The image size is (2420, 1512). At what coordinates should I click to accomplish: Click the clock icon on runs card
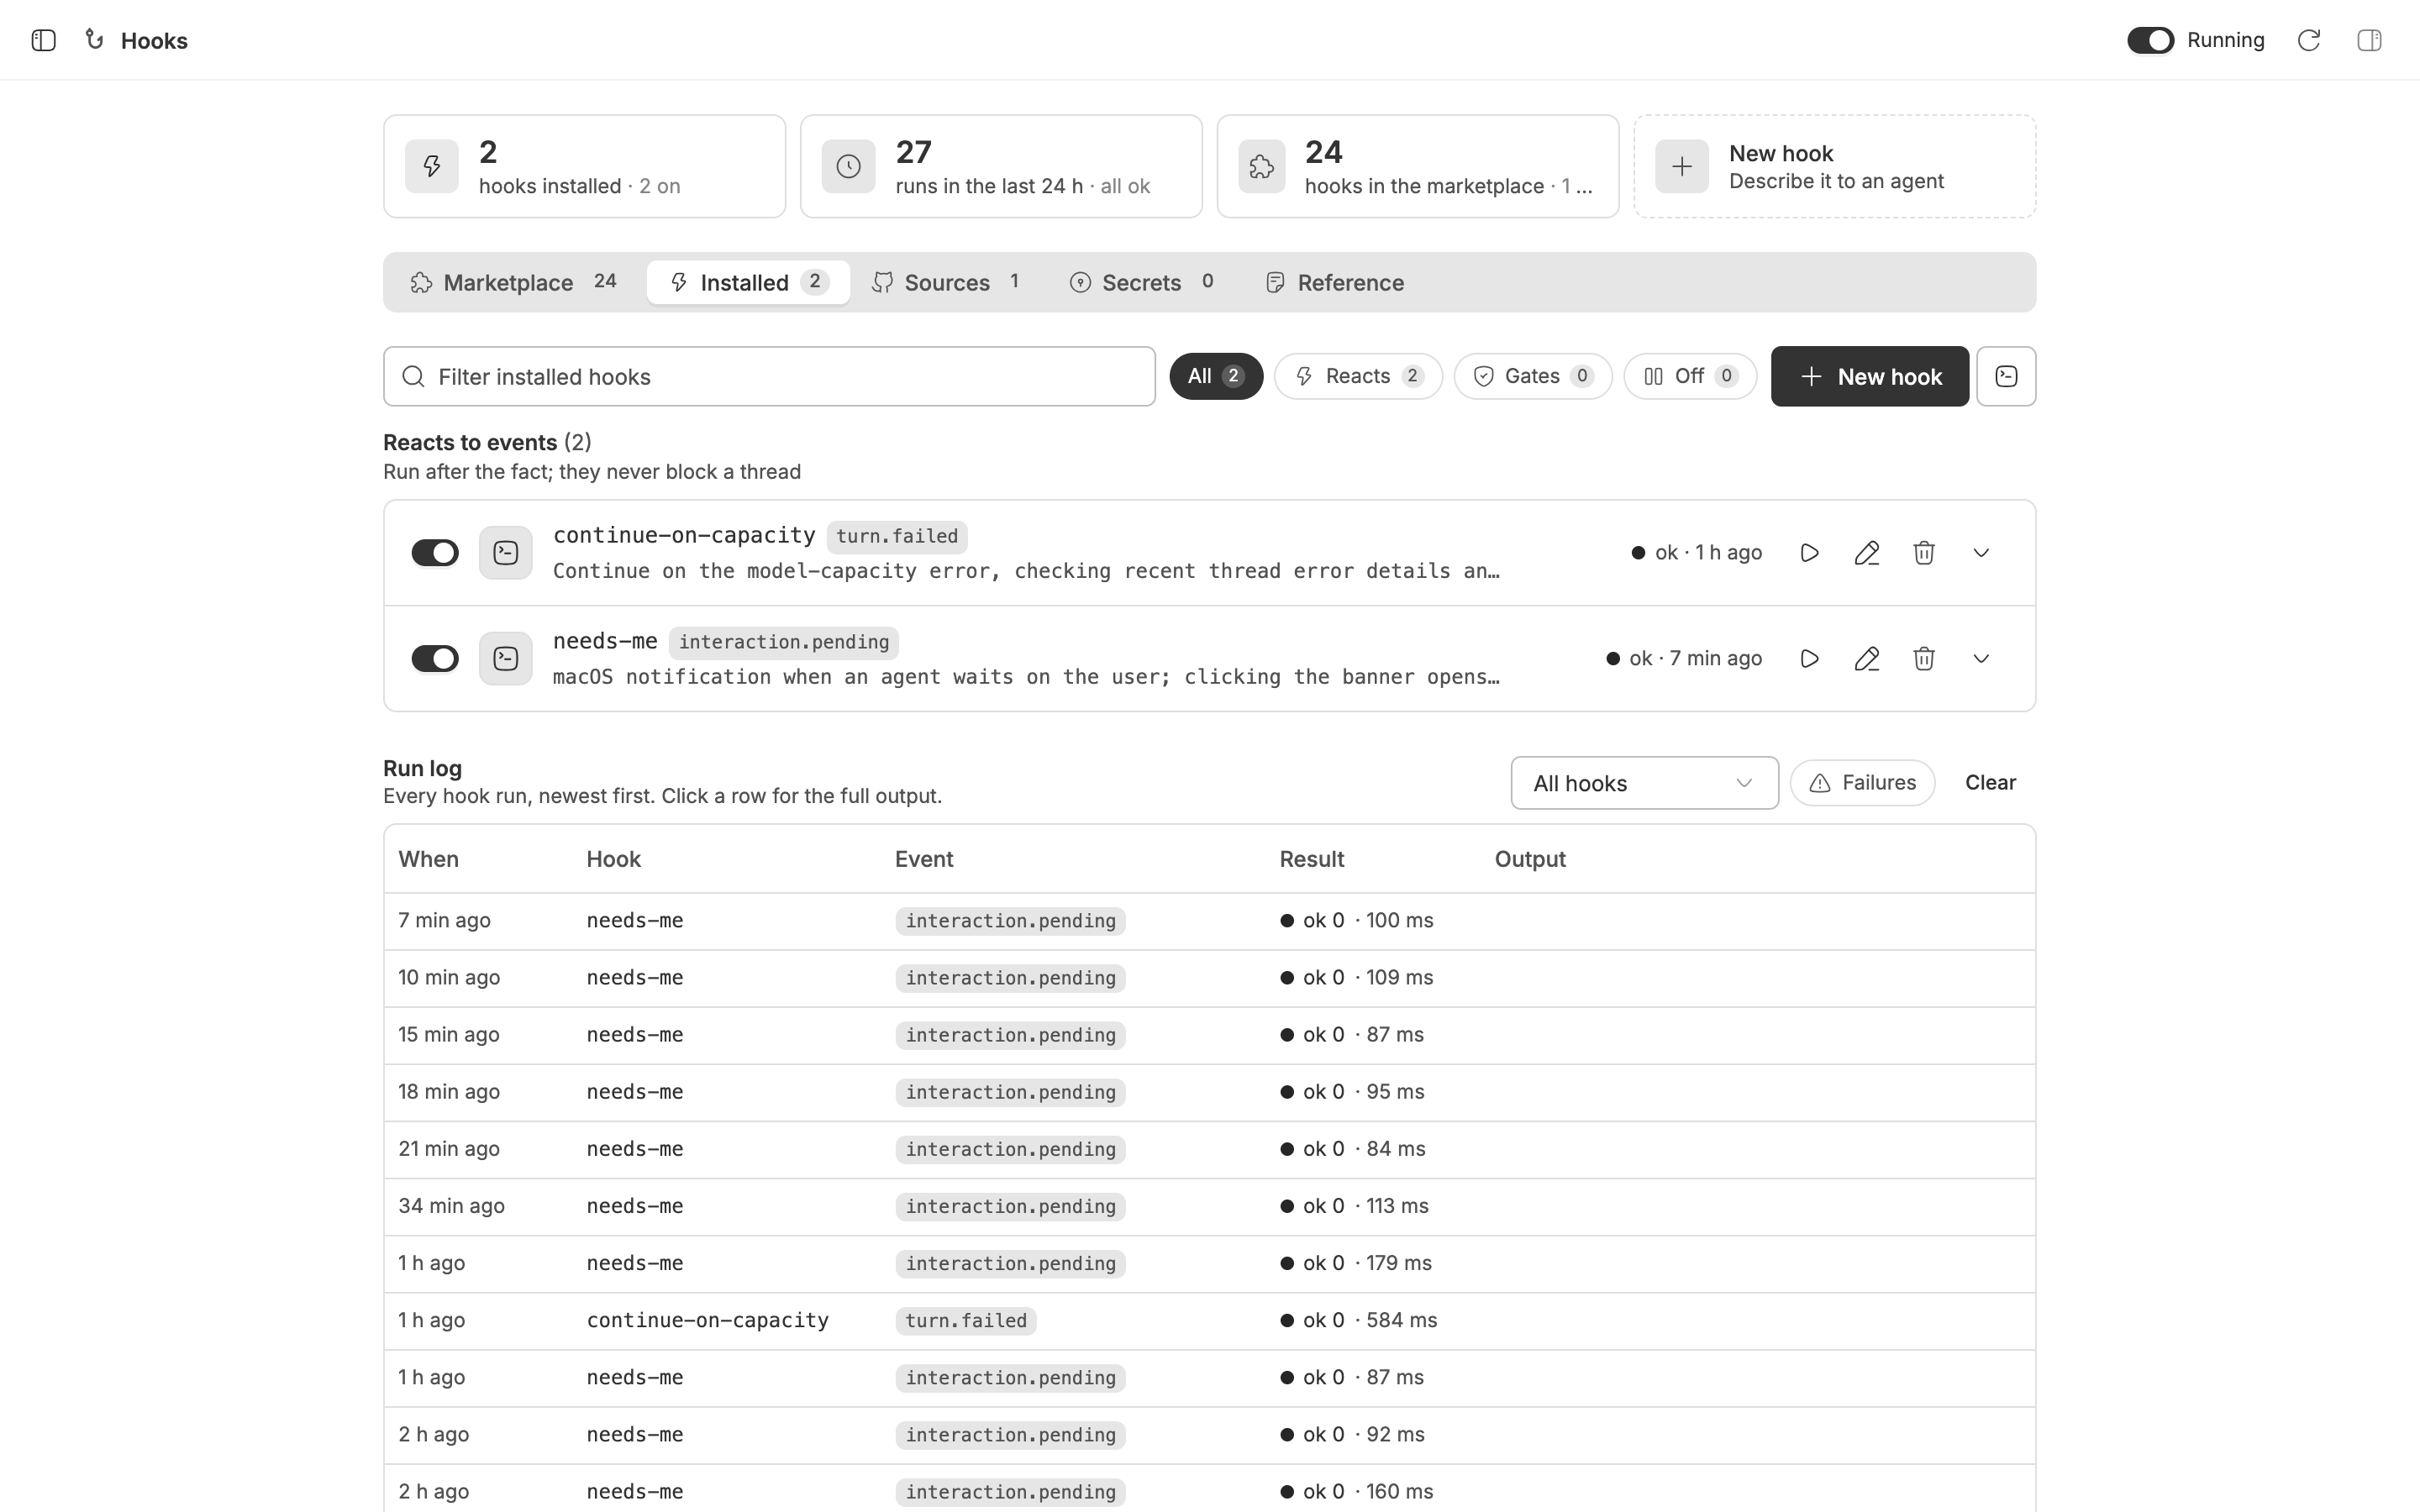click(848, 166)
